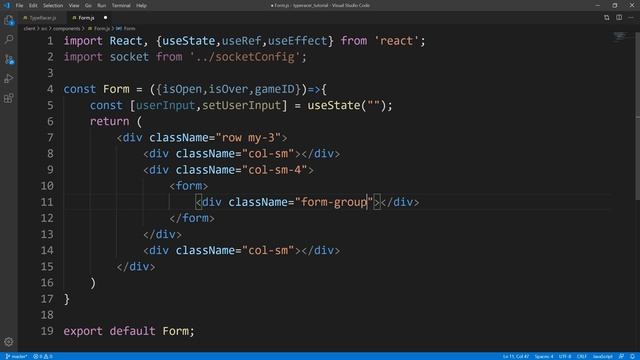Click the opening <form> tag on line 10
Screen dimensions: 640x360
189,186
